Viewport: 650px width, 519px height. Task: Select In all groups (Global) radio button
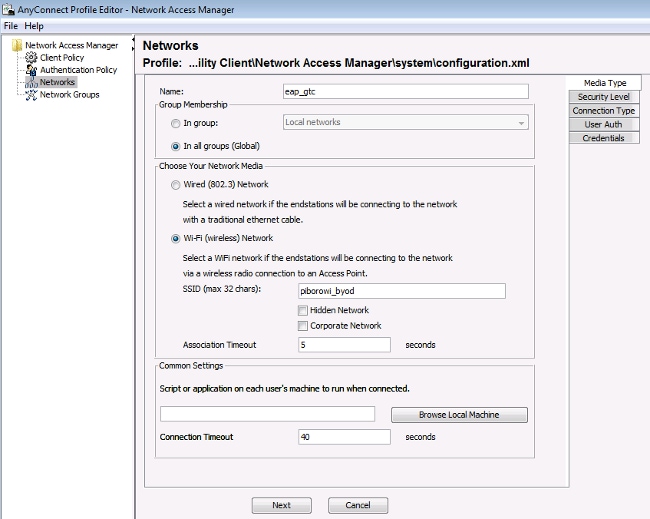pyautogui.click(x=176, y=146)
